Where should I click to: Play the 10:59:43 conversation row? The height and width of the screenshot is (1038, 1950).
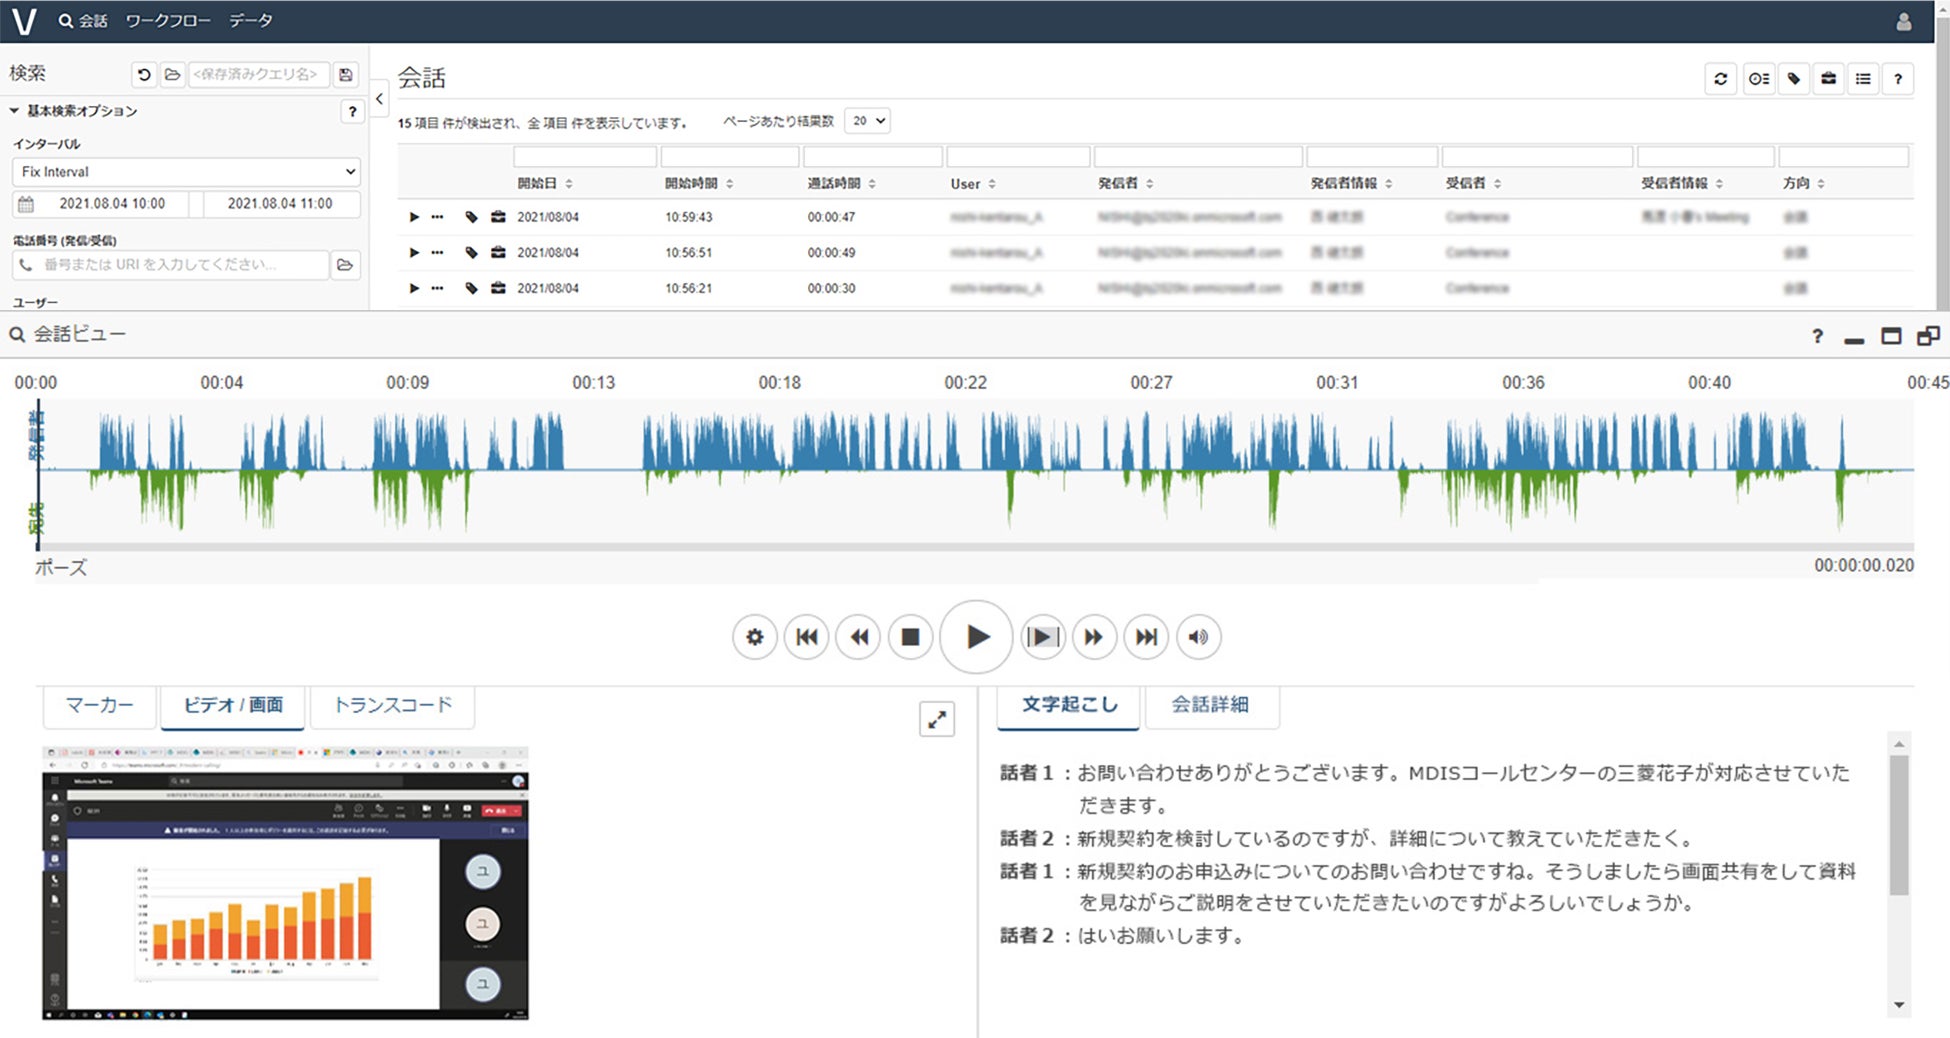pos(414,217)
